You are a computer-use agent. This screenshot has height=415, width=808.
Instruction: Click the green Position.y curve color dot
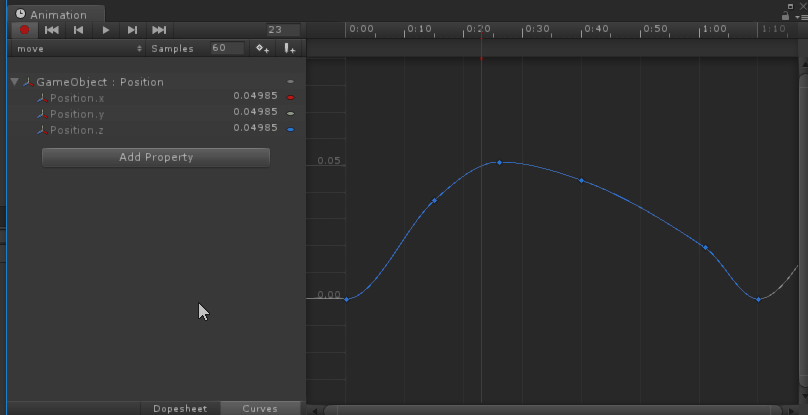click(291, 113)
